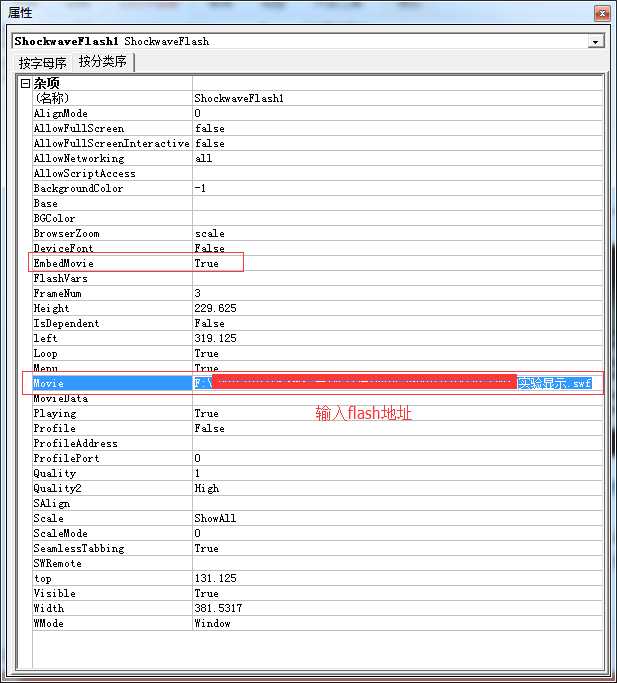
Task: Switch to the 按字母序 tab
Action: pos(42,63)
